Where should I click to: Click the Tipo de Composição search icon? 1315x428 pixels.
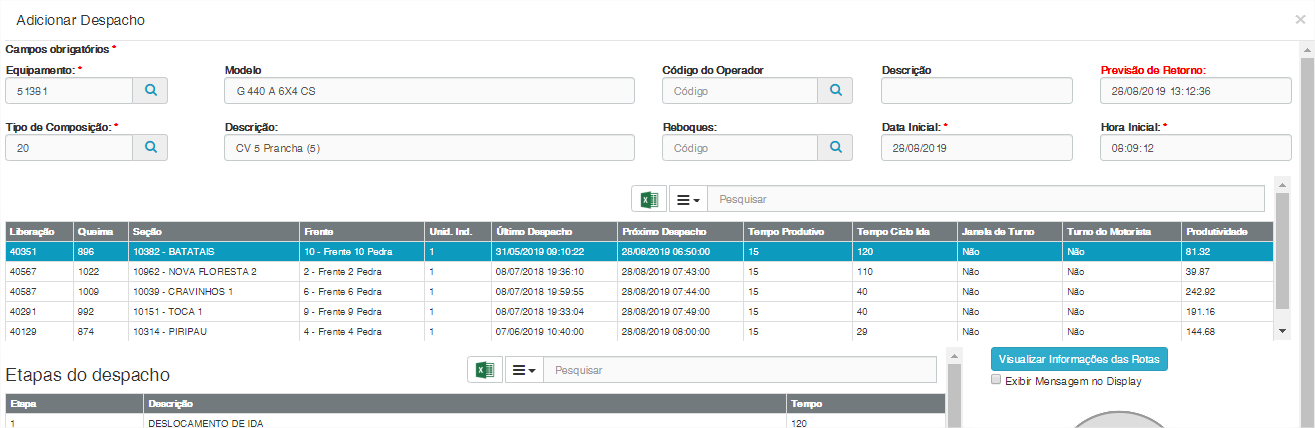151,147
